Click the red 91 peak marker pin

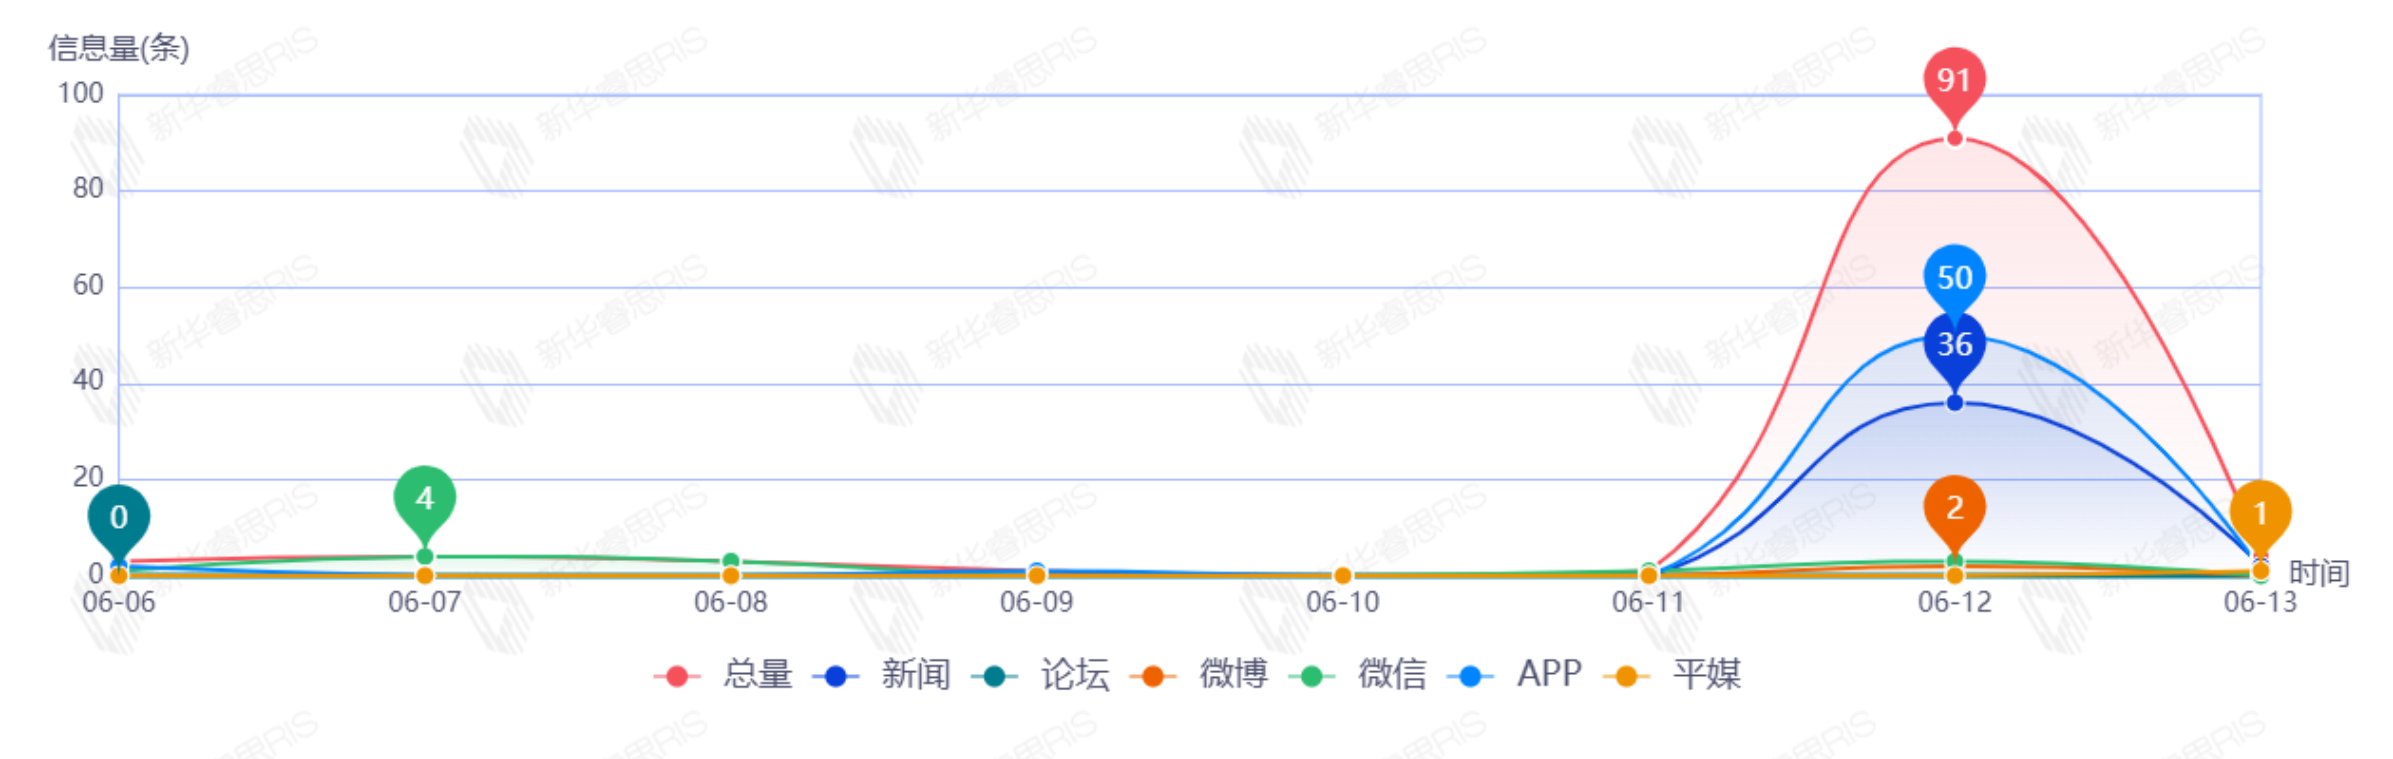pyautogui.click(x=1954, y=80)
